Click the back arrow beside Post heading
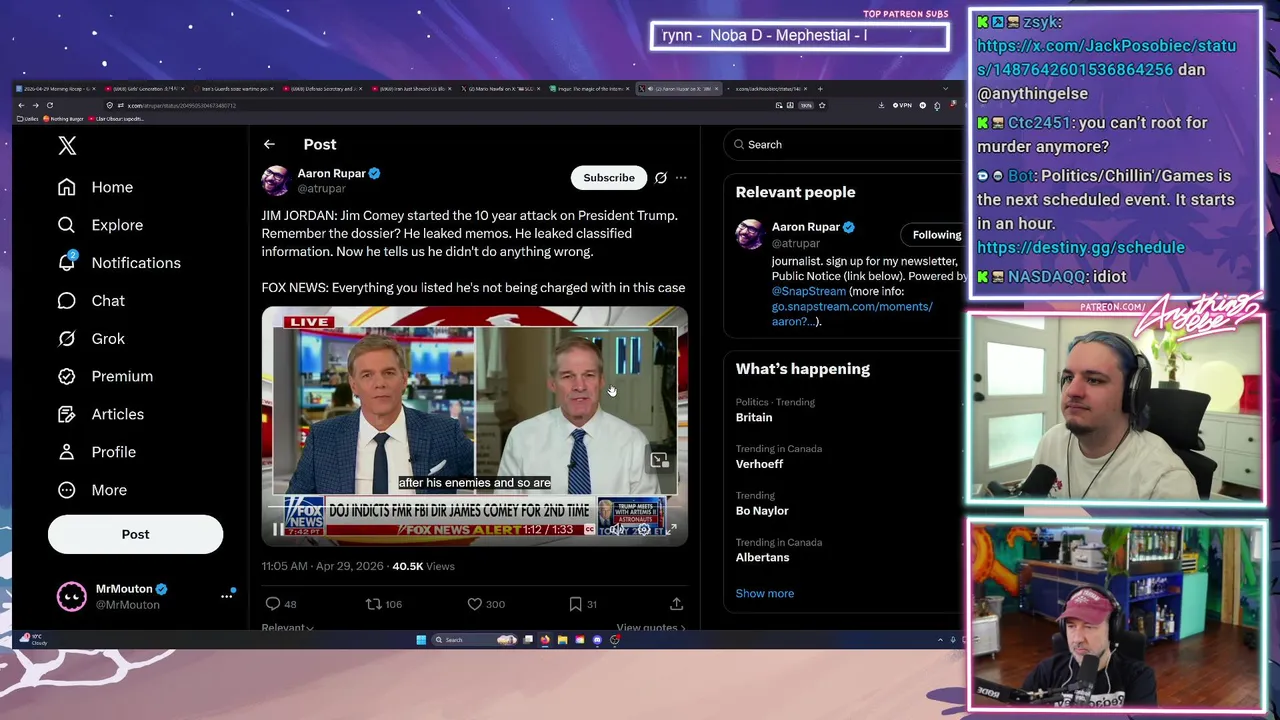 point(269,145)
